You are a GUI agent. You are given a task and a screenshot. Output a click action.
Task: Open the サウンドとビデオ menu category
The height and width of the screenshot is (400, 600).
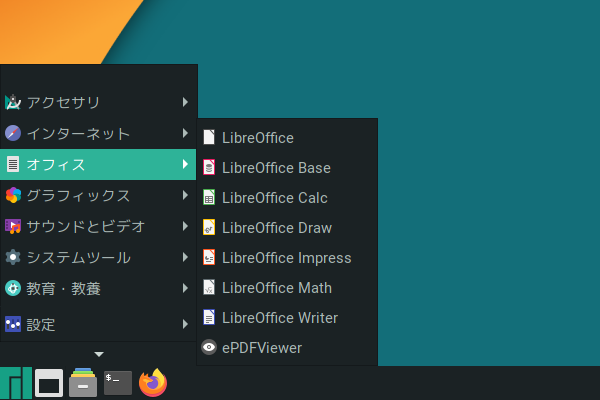click(x=98, y=226)
